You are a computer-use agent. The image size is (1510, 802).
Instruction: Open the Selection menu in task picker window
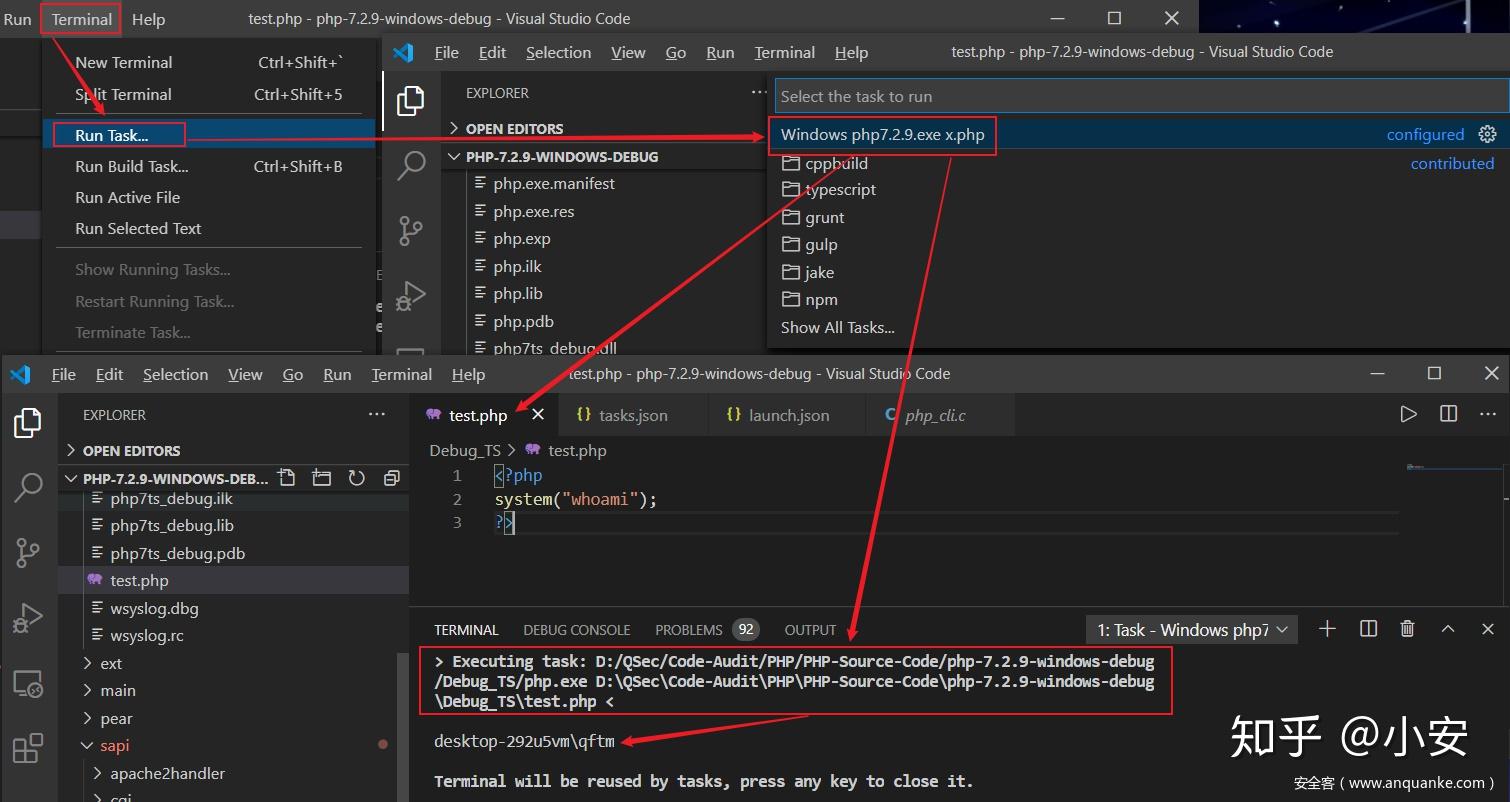558,52
